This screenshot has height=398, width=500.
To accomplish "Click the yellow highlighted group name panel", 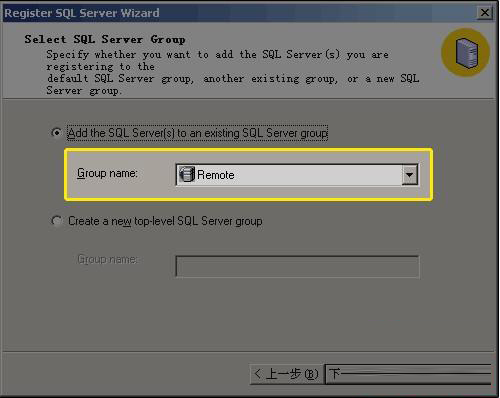I will tap(249, 175).
